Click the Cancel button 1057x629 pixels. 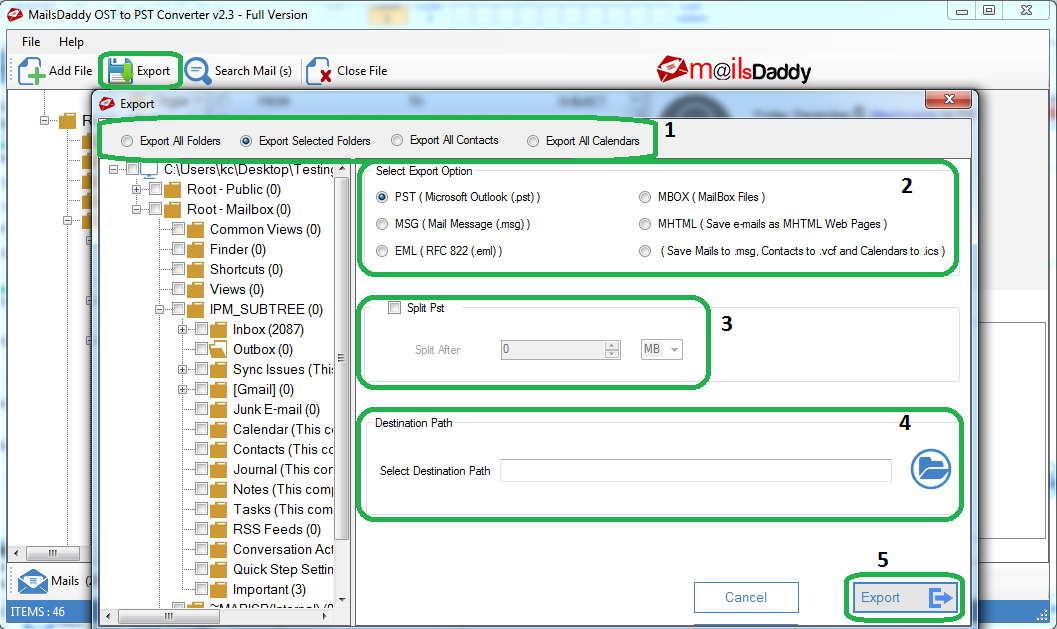coord(746,597)
